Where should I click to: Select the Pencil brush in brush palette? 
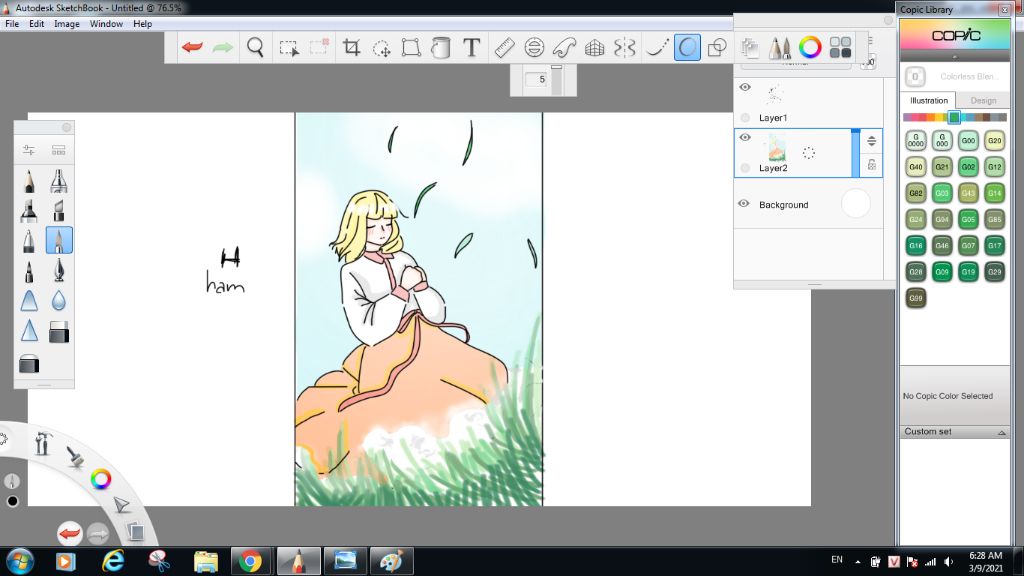coord(29,181)
